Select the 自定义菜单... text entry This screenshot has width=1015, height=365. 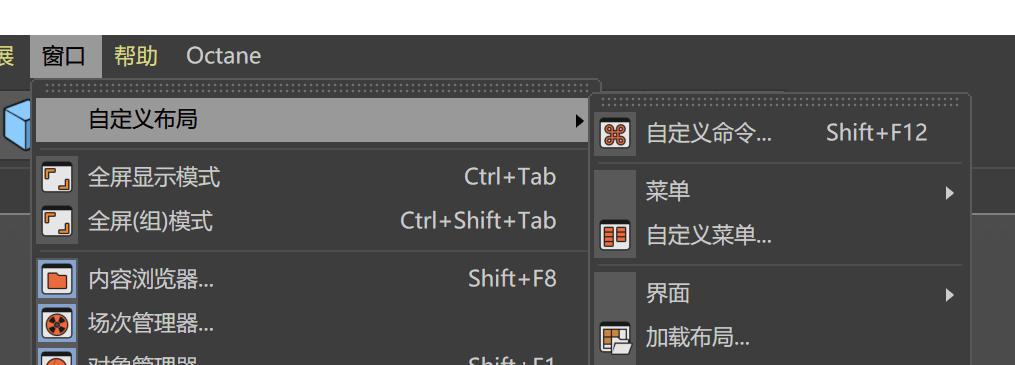point(709,236)
